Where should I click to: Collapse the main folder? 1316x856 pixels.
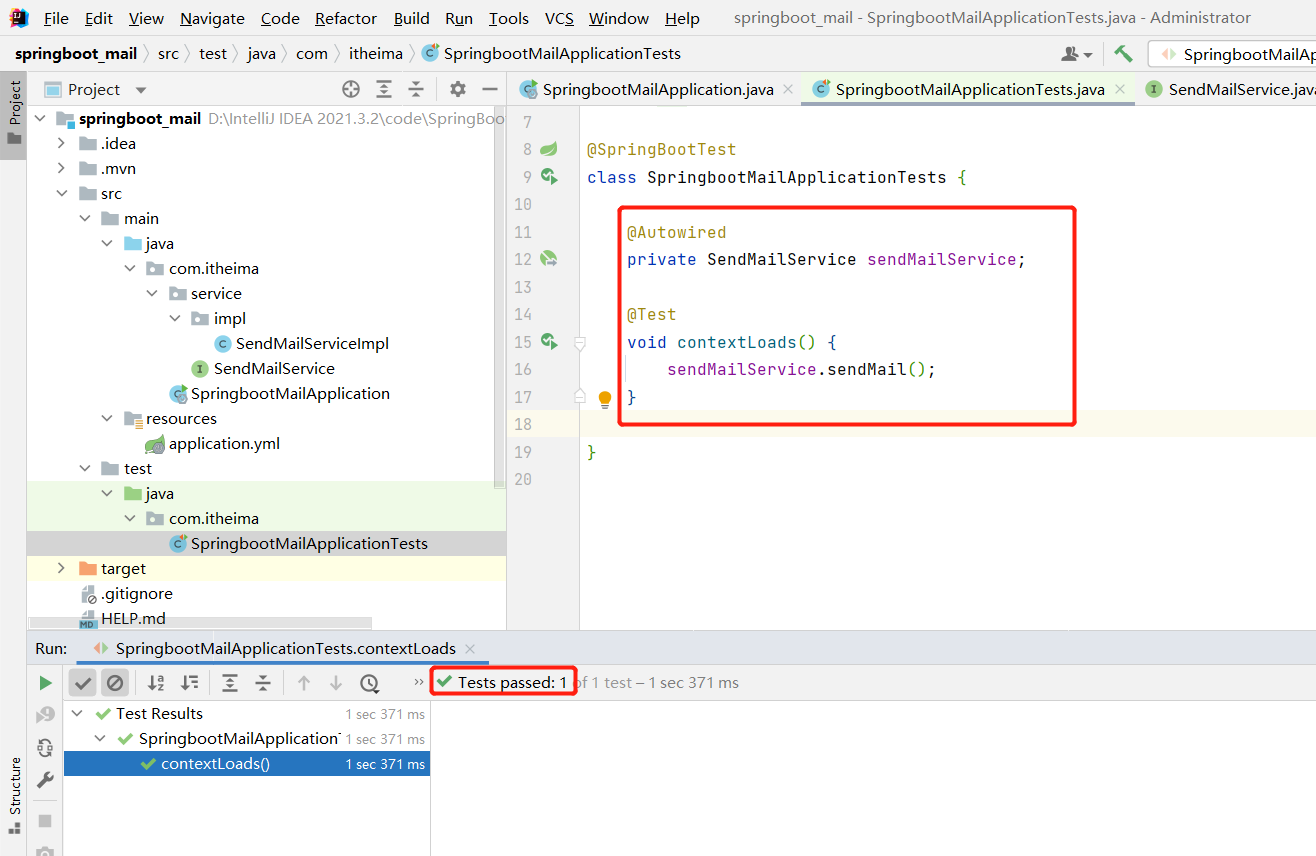84,218
